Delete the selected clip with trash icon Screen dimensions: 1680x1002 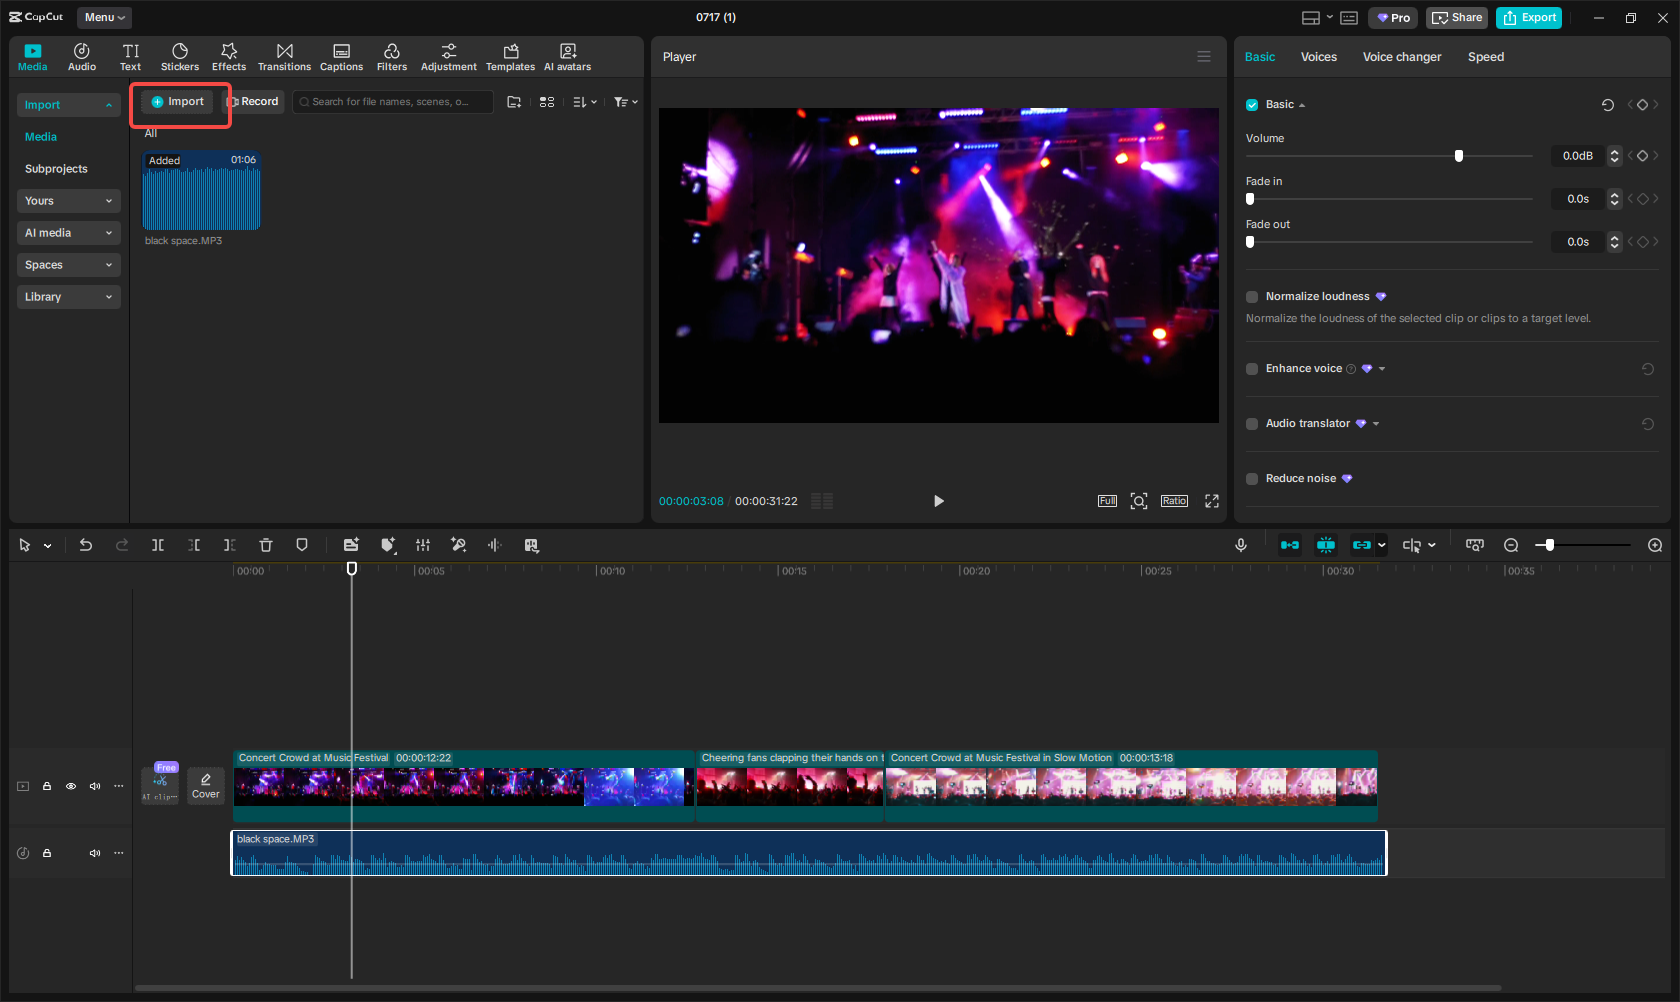click(x=266, y=545)
